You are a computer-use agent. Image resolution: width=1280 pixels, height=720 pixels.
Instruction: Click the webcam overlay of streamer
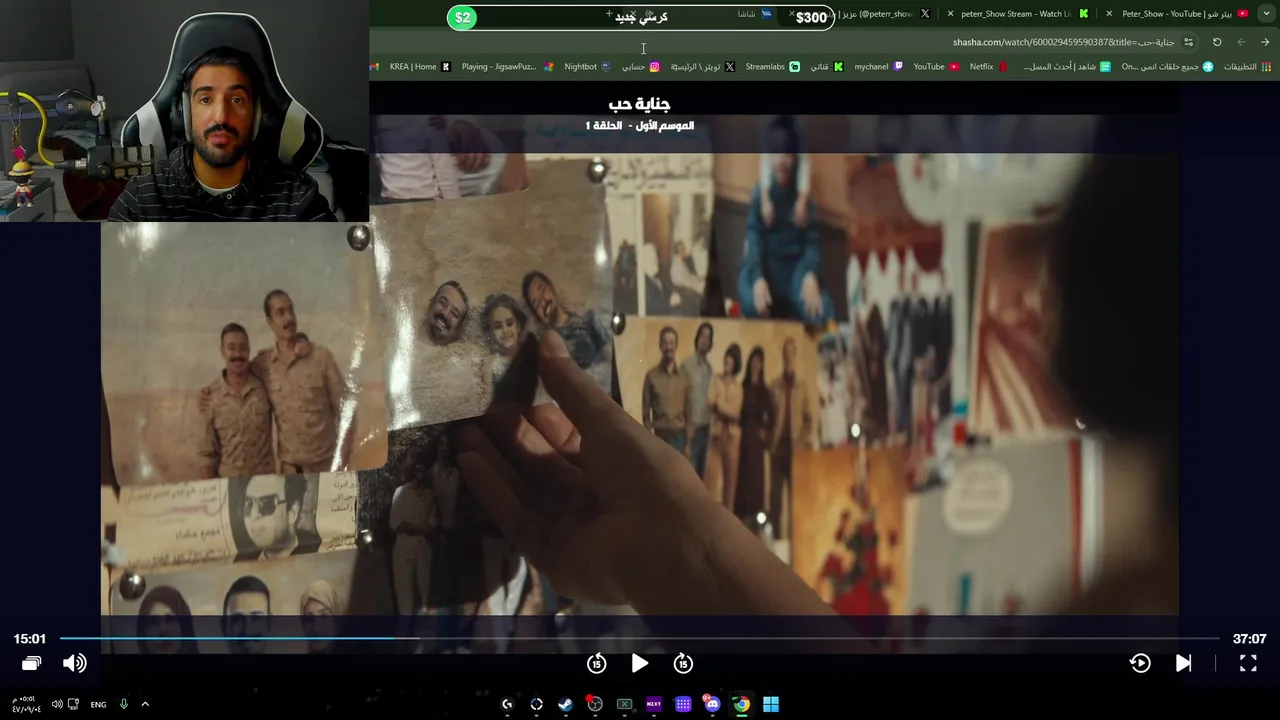pos(184,110)
